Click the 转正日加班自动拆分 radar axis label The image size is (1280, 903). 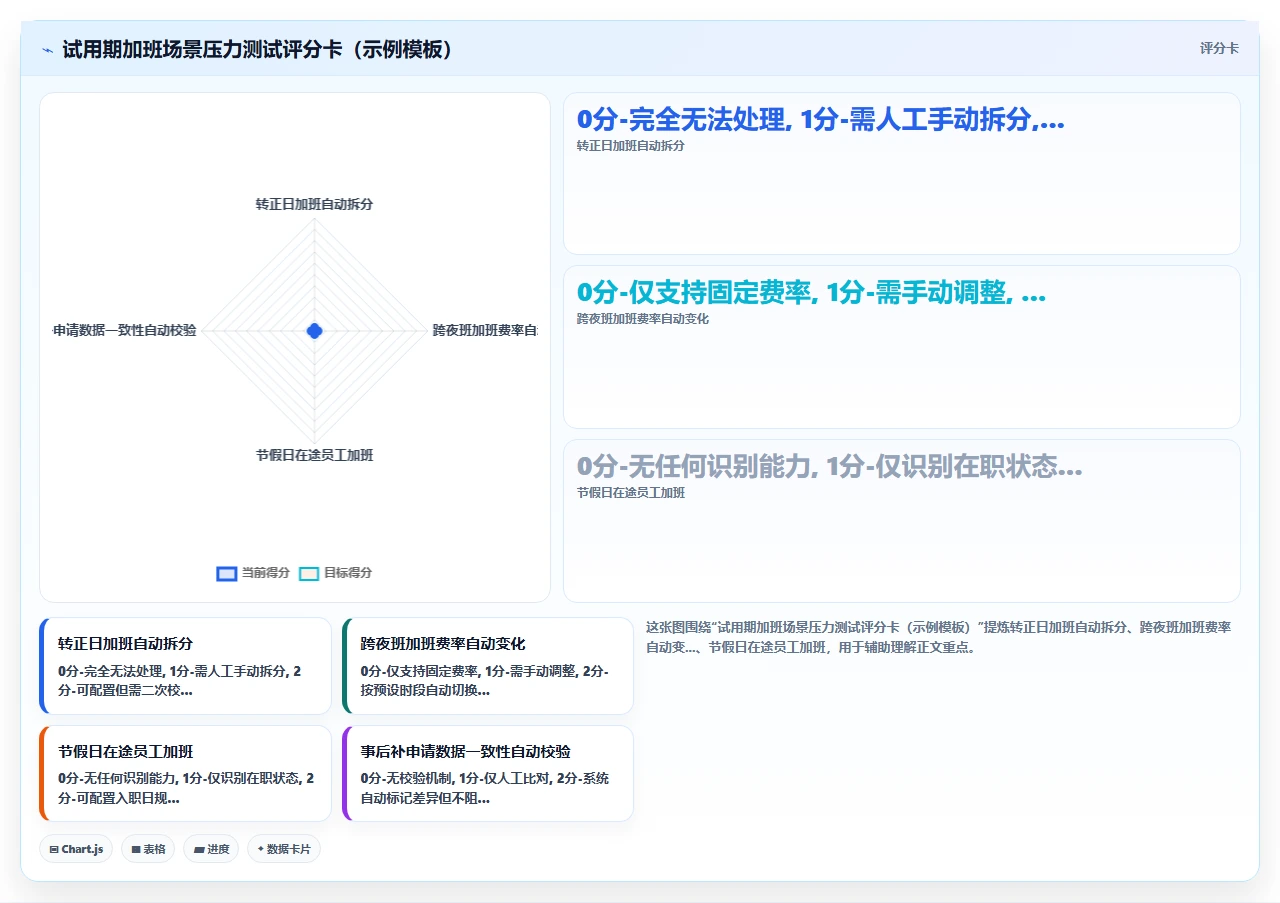coord(314,204)
